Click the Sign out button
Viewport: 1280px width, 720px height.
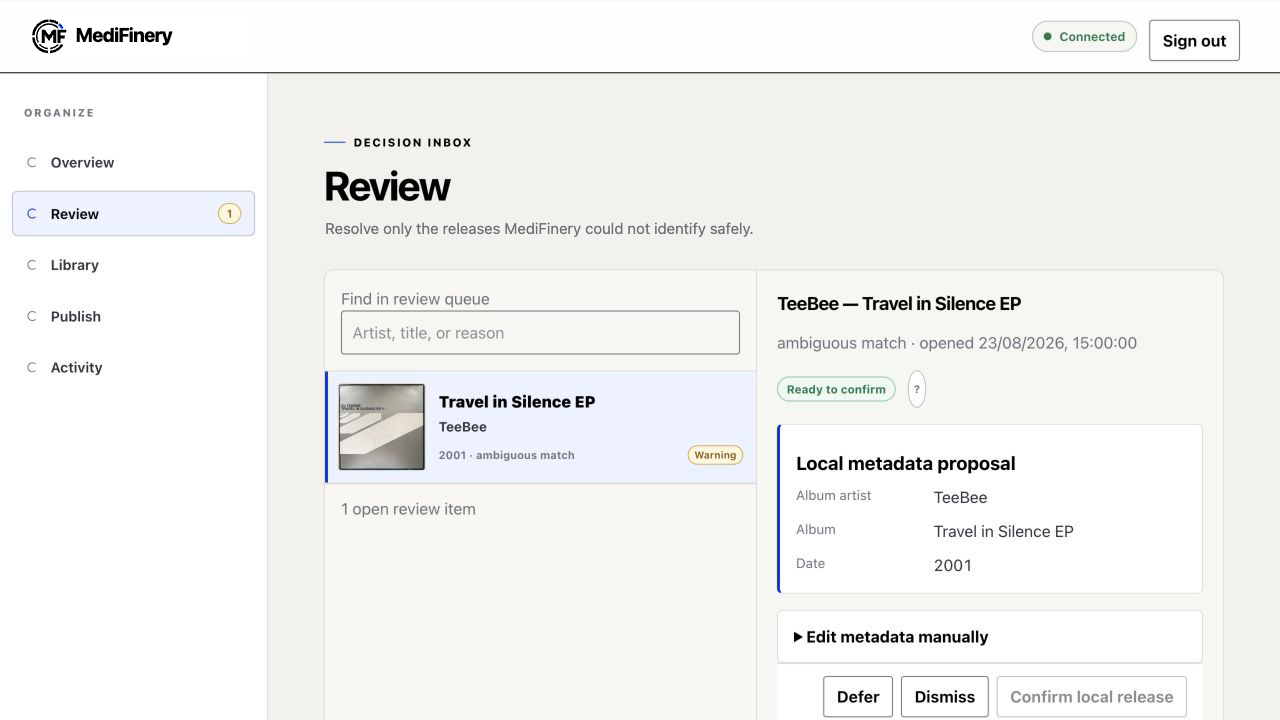(x=1194, y=40)
